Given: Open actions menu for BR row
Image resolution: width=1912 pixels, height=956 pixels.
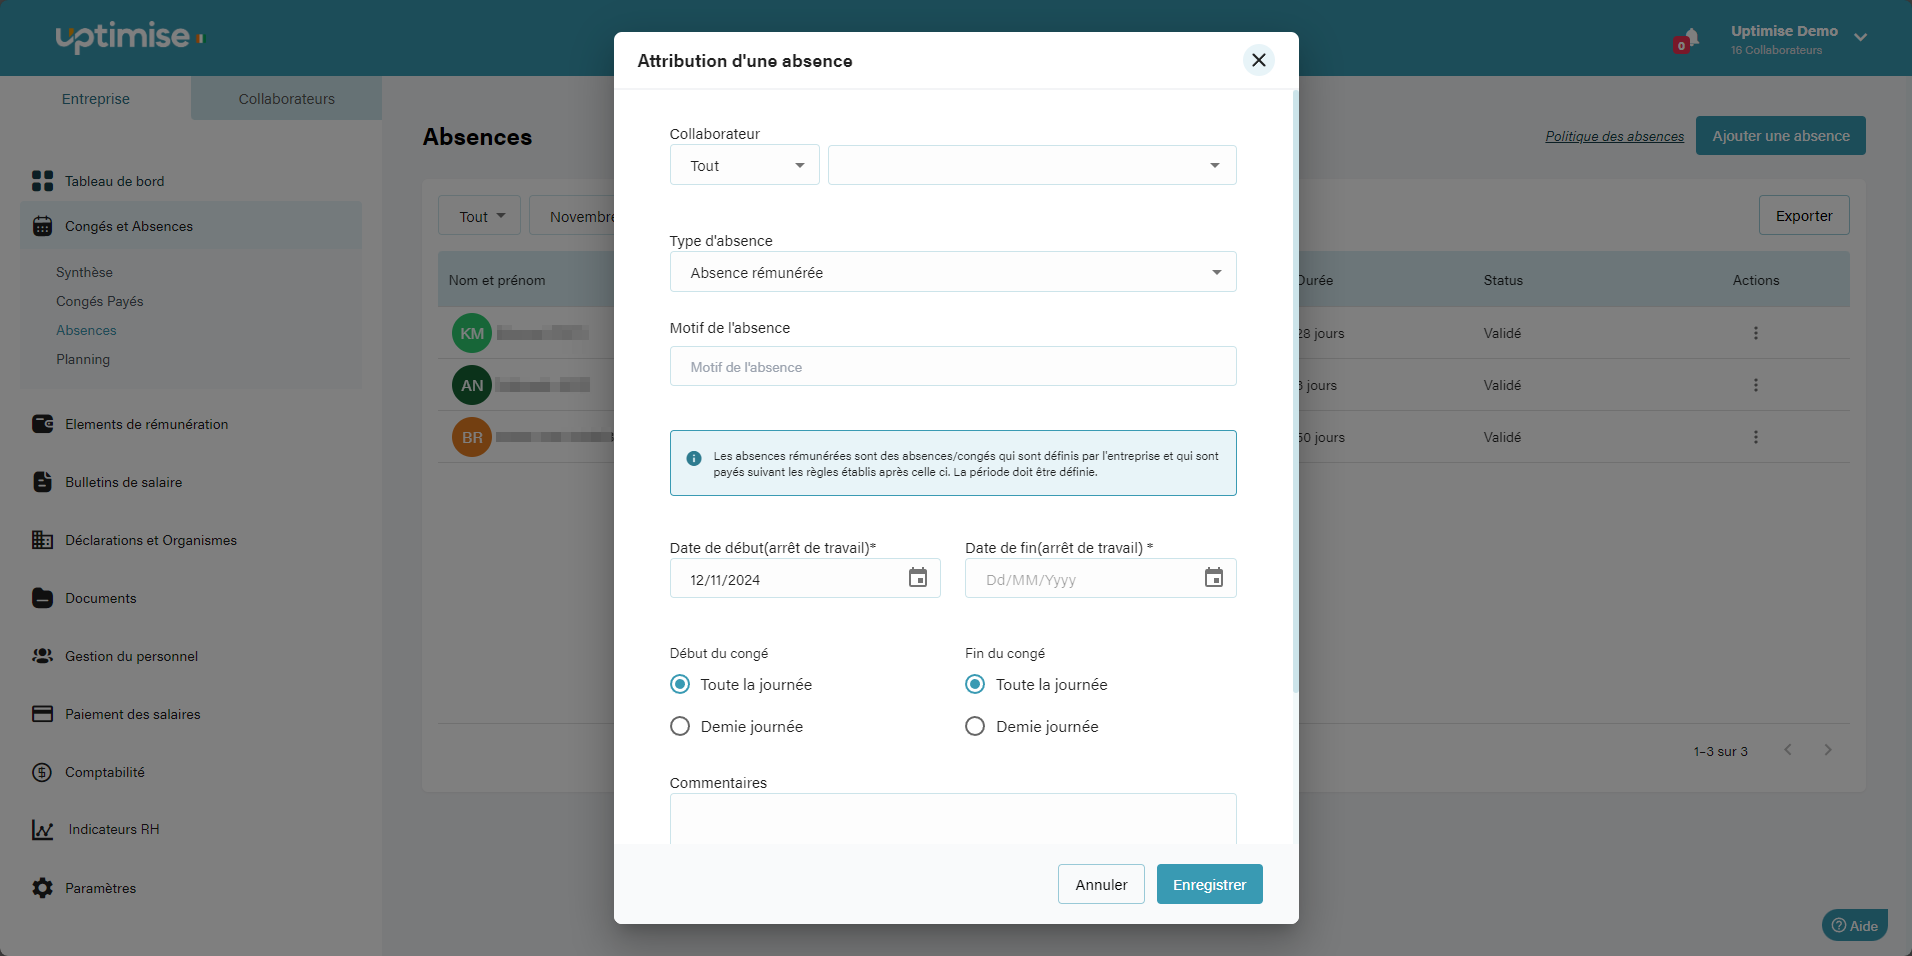Looking at the screenshot, I should (1756, 437).
